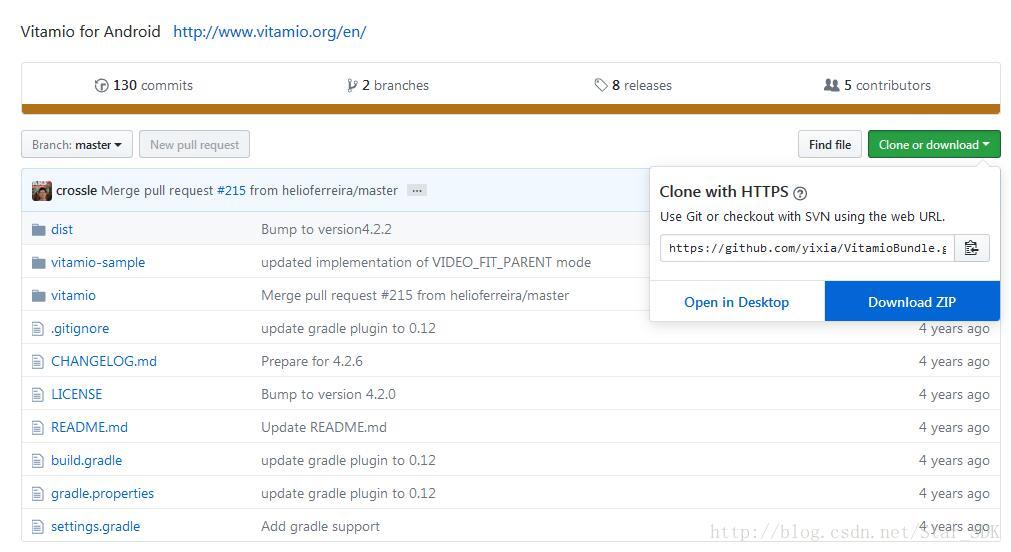Open commit 'Bump to version 4.2.0'
Viewport: 1011px width, 552px height.
328,394
